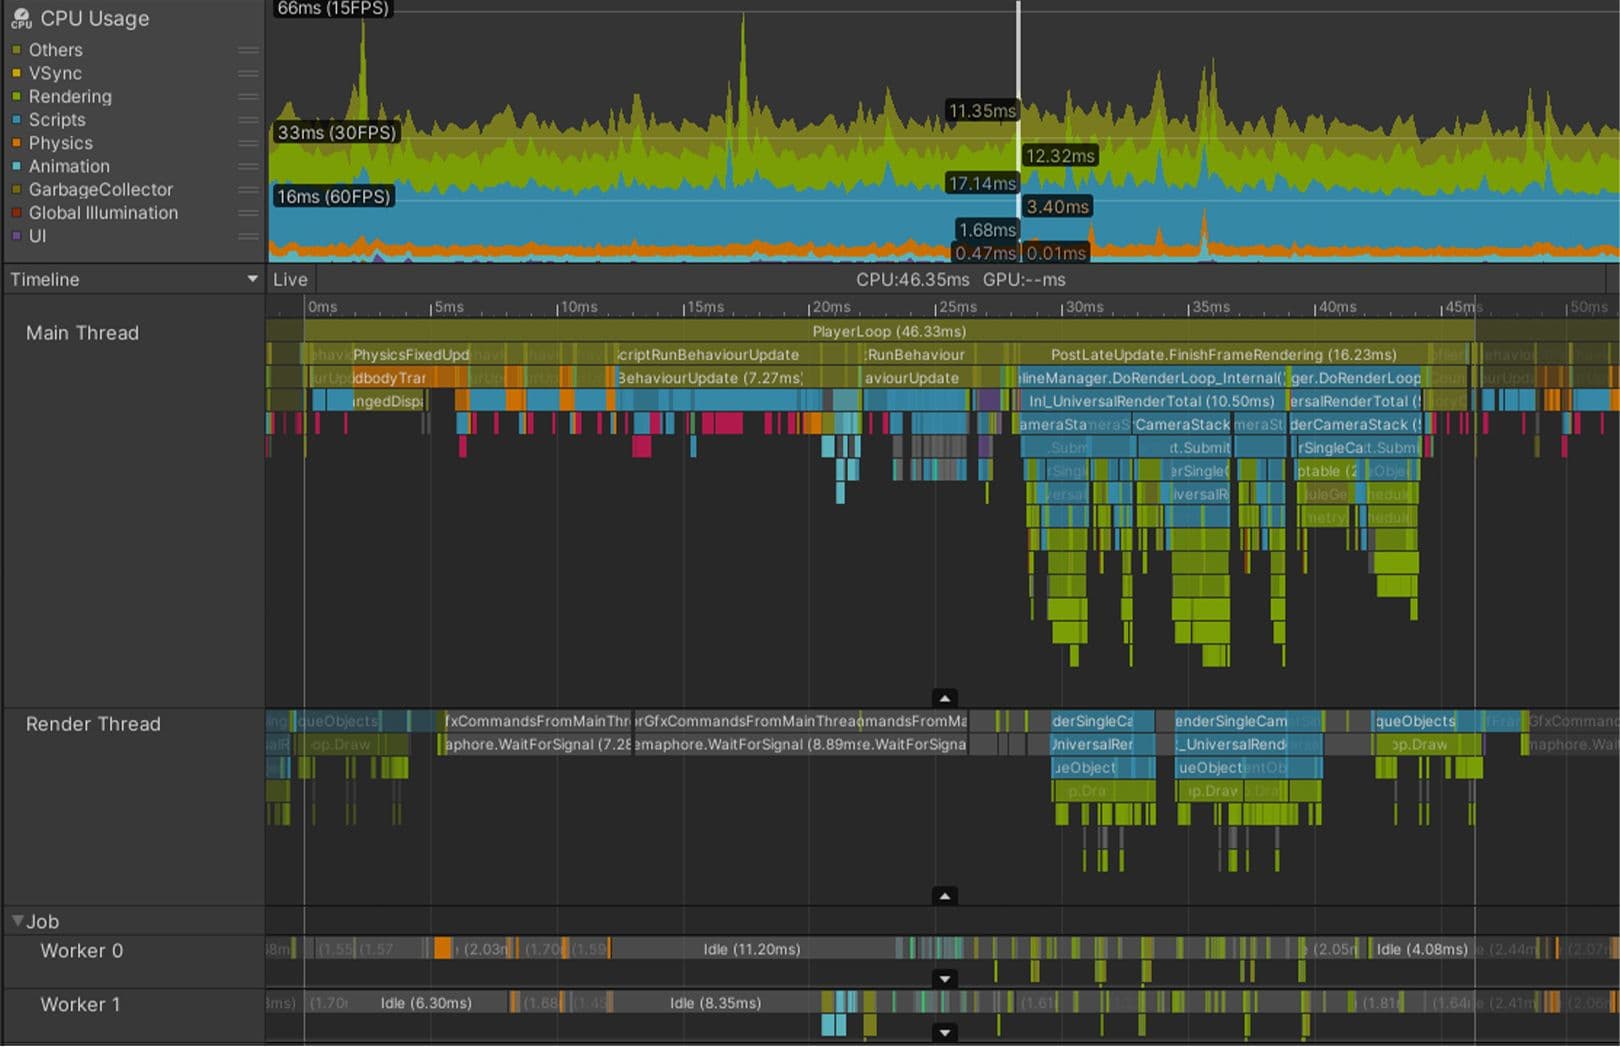
Task: Click the collapse arrow above Render Thread
Action: point(944,697)
